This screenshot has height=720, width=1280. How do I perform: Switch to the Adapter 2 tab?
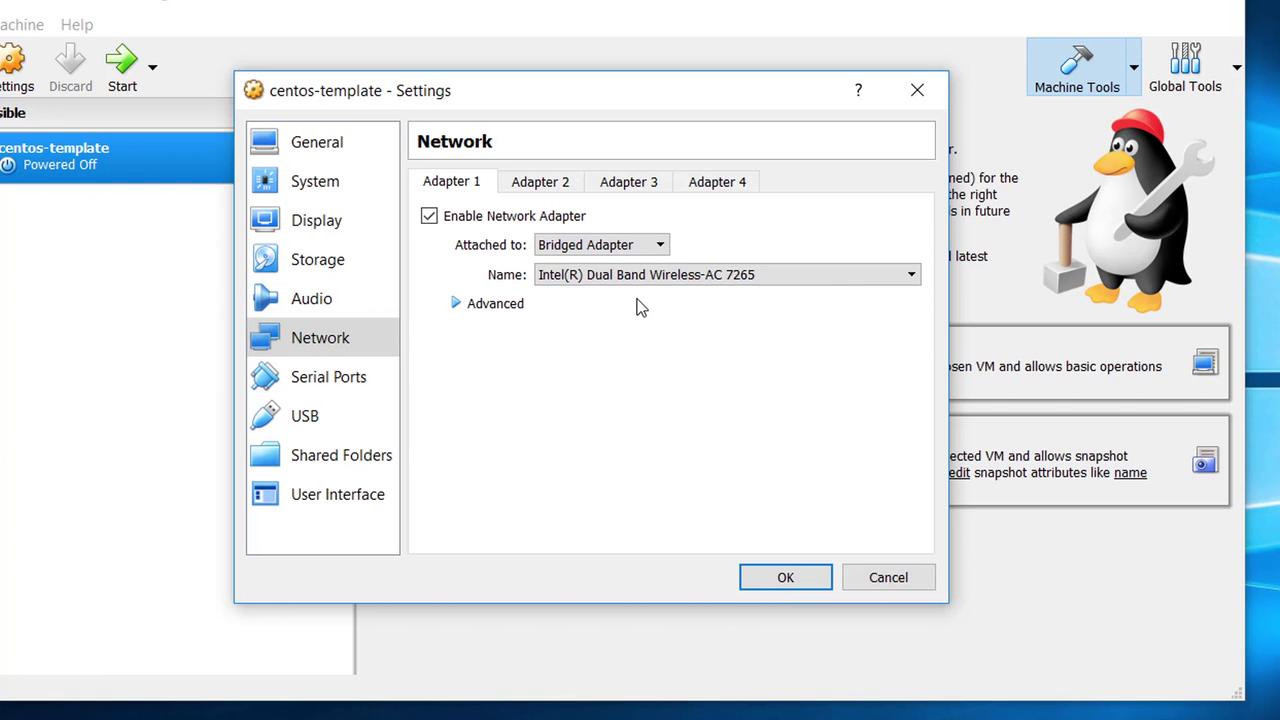click(540, 182)
